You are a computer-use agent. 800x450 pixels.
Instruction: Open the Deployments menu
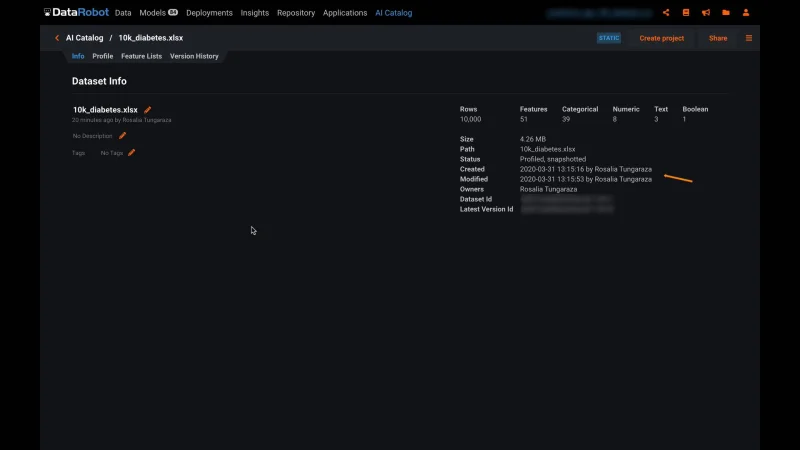pyautogui.click(x=209, y=13)
